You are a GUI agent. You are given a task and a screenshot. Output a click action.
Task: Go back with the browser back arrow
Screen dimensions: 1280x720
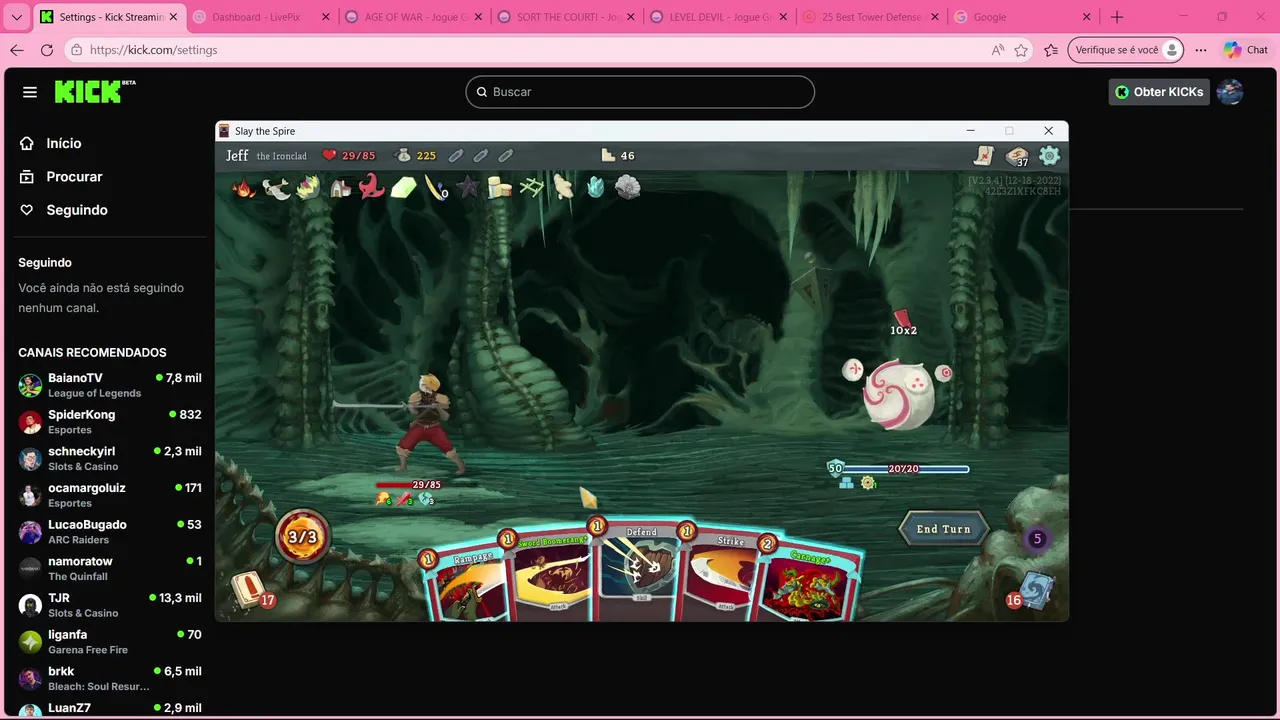(17, 50)
